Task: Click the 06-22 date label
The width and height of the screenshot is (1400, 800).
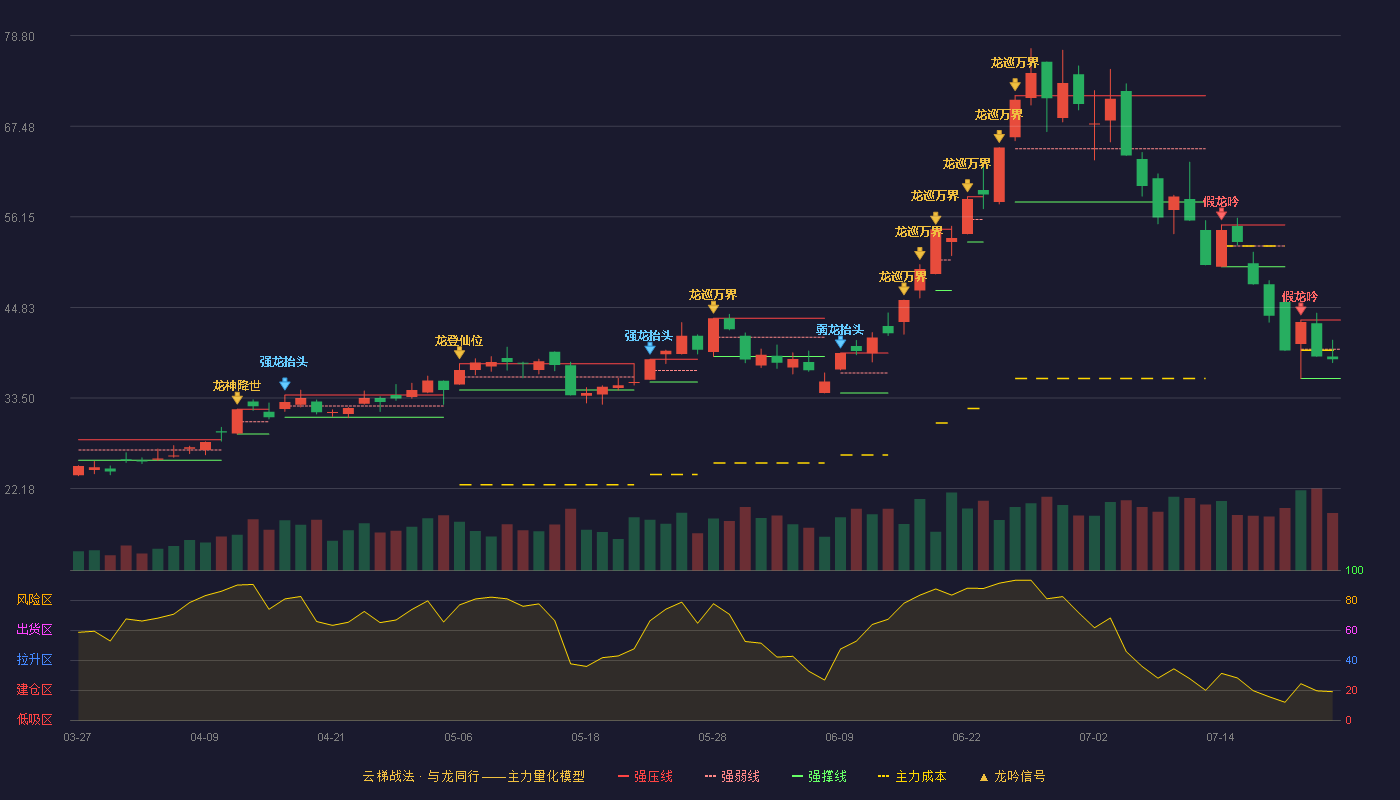Action: pyautogui.click(x=966, y=737)
